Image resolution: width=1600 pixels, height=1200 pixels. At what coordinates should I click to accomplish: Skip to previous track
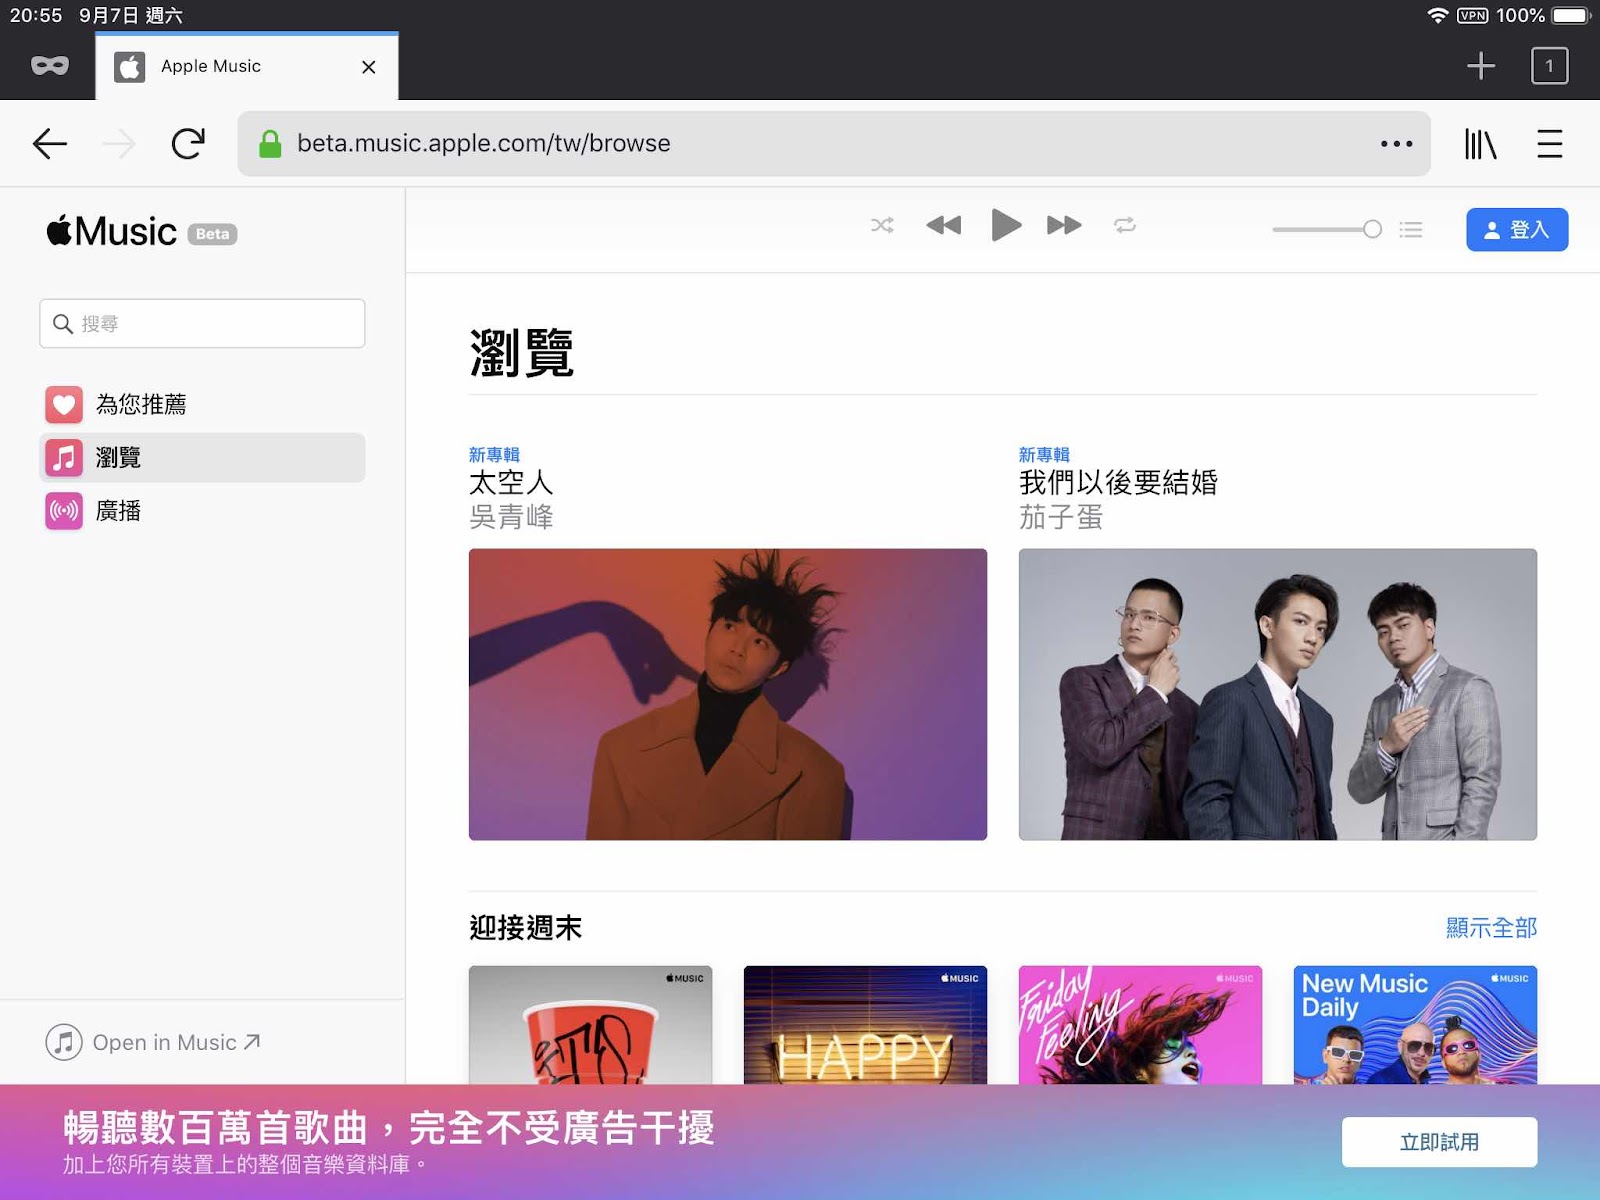point(943,226)
